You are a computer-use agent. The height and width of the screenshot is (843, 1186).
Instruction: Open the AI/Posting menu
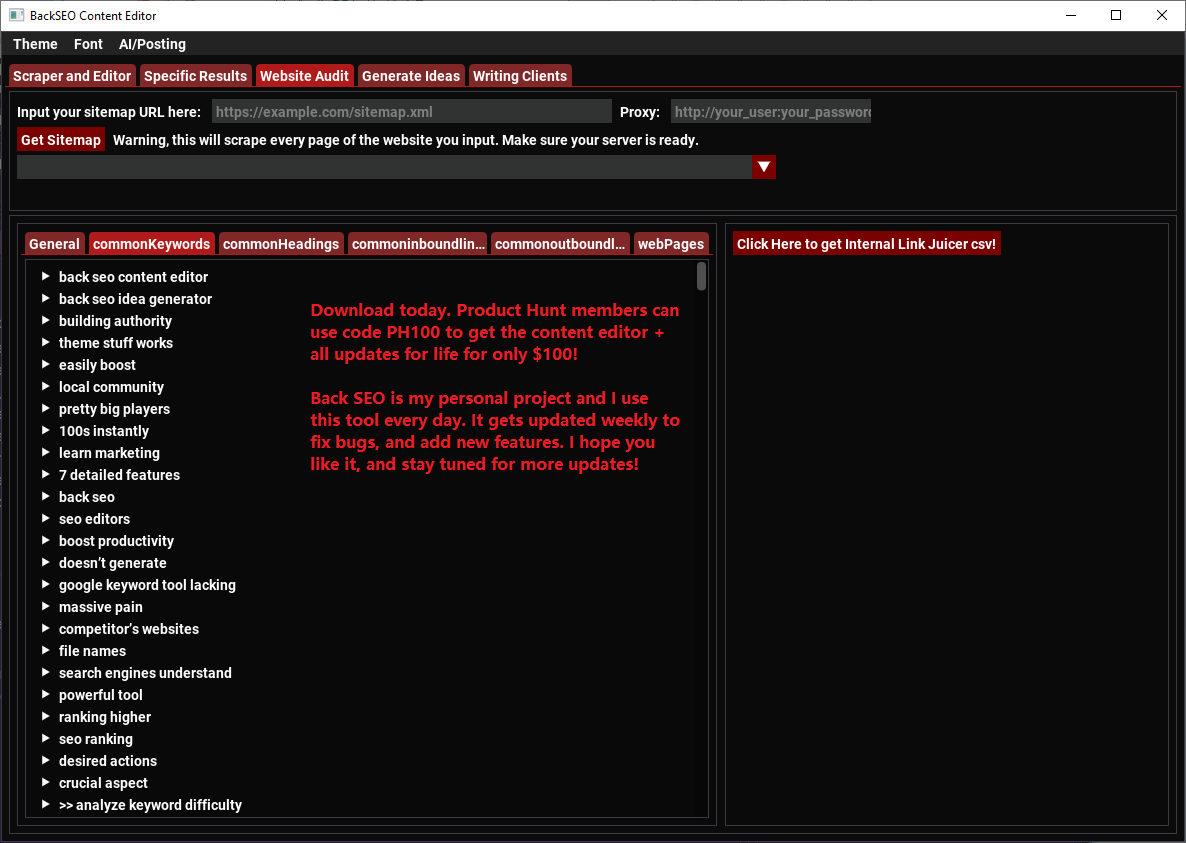[x=152, y=44]
